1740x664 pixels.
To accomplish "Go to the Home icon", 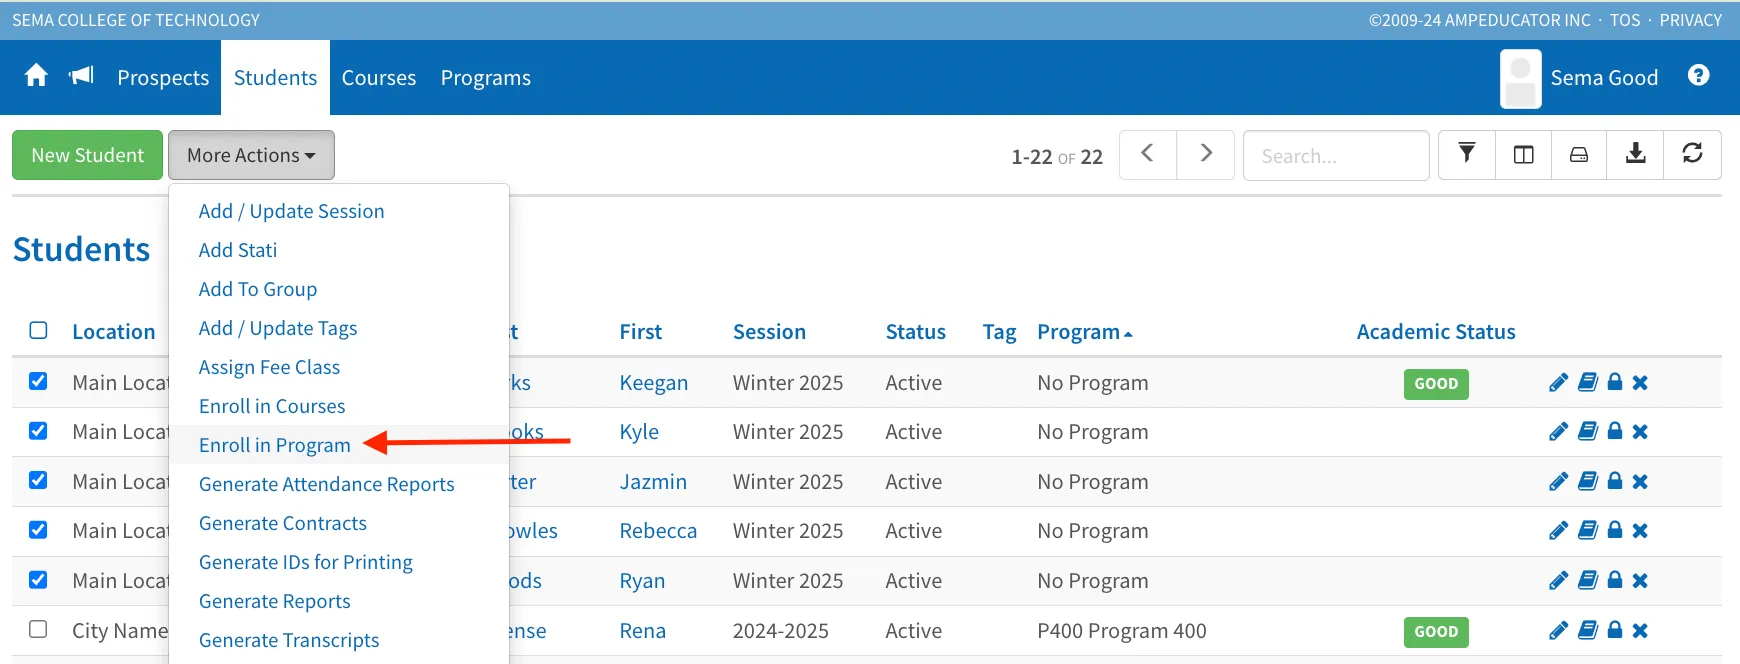I will pyautogui.click(x=36, y=76).
